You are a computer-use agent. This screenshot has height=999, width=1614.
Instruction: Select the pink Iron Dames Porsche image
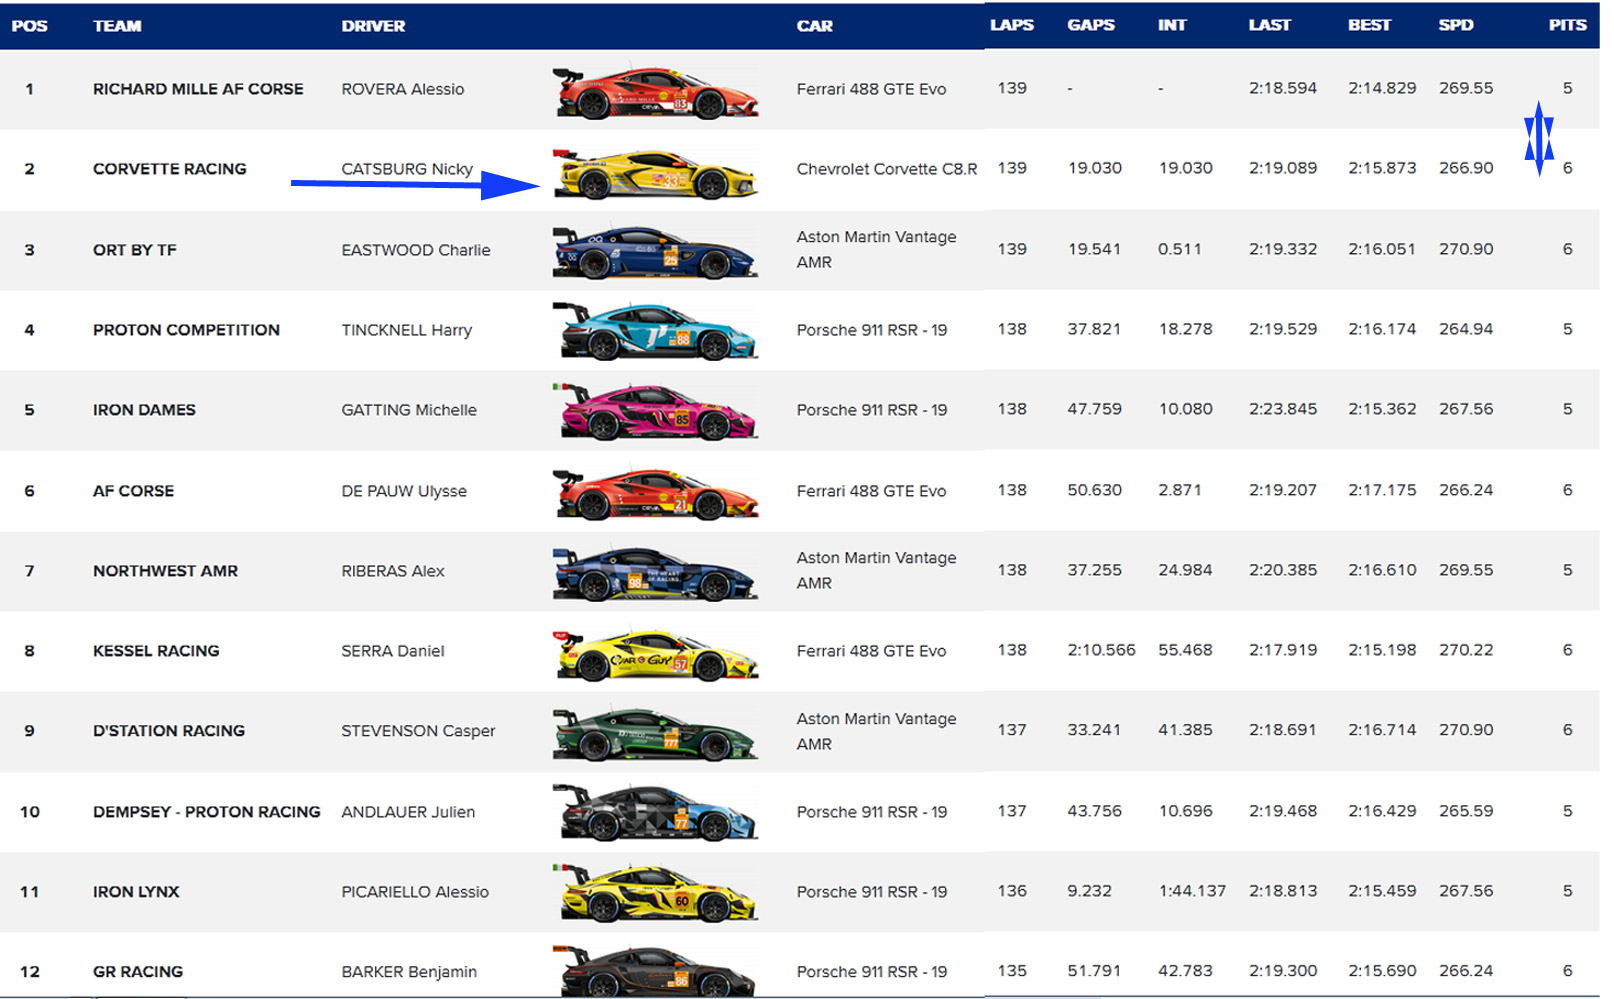pos(655,412)
